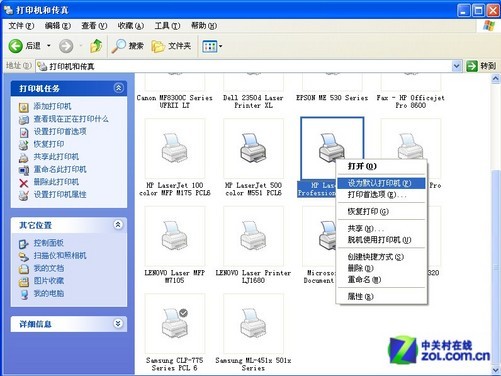
Task: Click the Canon MF8300C Series UFRII LT label
Action: [175, 102]
